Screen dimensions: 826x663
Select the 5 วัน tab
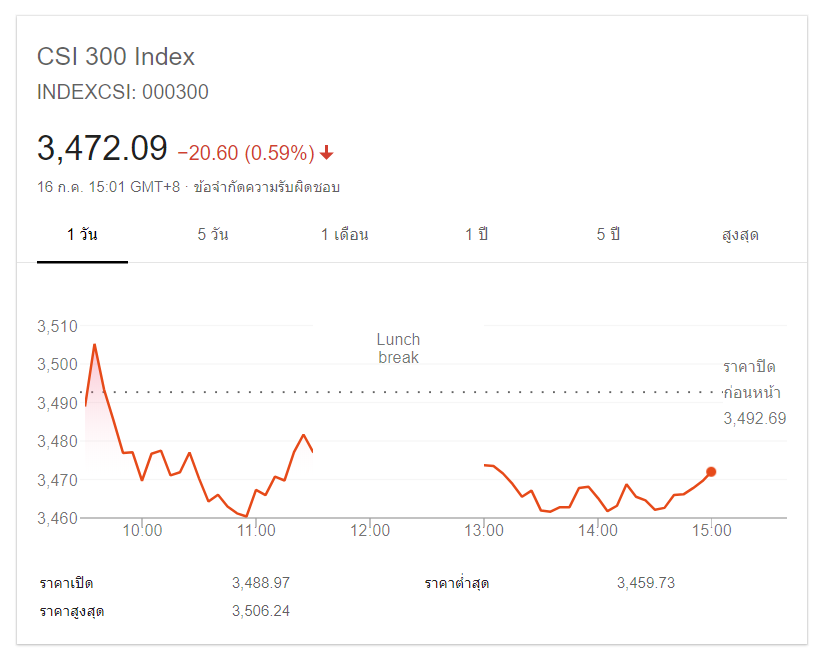pos(213,235)
